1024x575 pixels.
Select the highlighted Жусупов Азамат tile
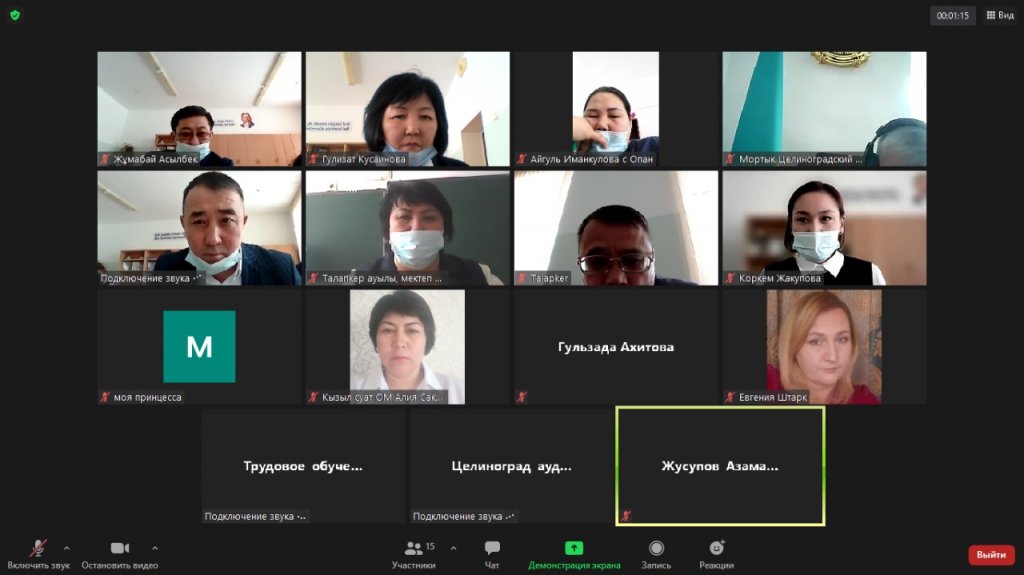[x=720, y=466]
